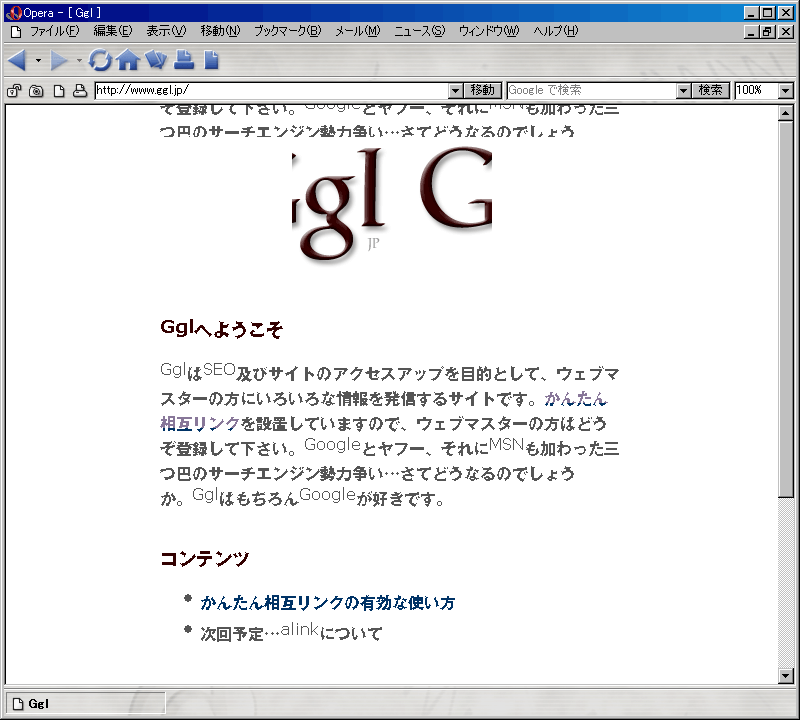Expand the address bar URL dropdown
This screenshot has width=800, height=720.
point(456,91)
